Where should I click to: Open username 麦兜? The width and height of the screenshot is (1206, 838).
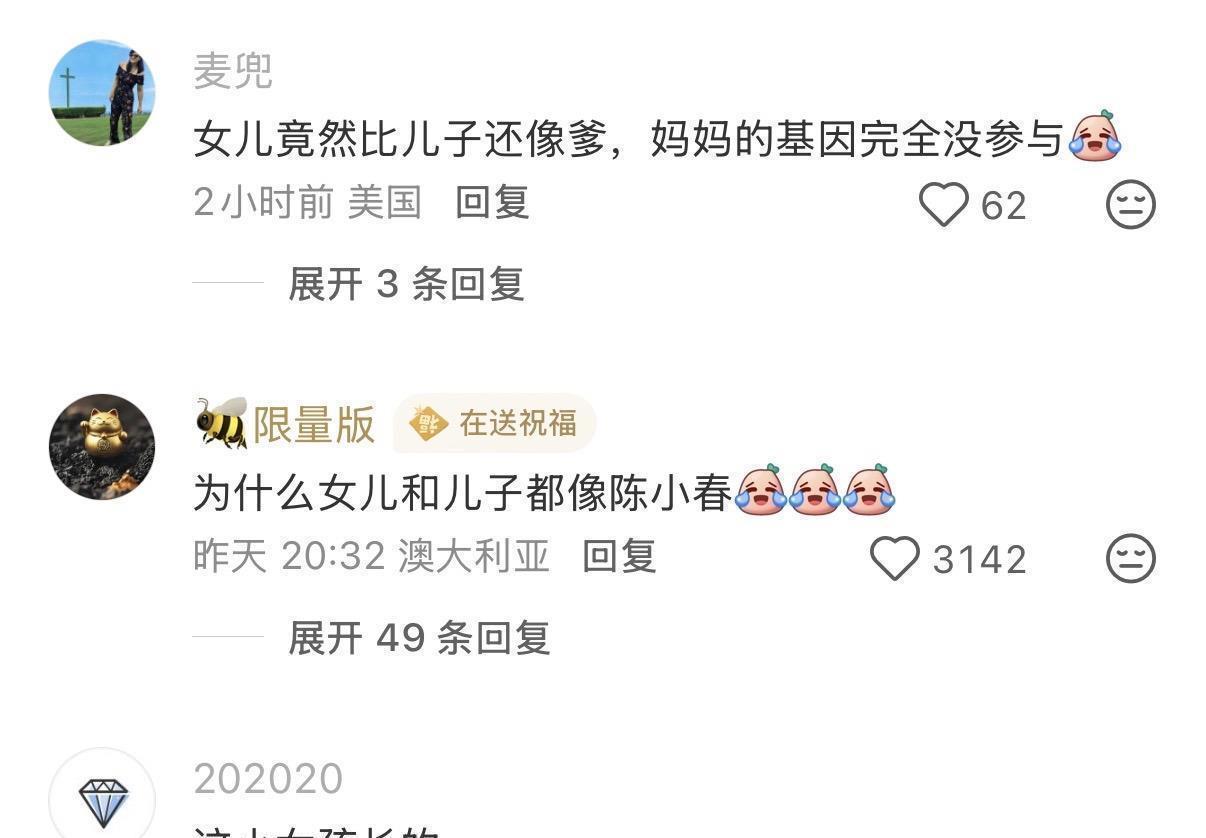point(233,71)
